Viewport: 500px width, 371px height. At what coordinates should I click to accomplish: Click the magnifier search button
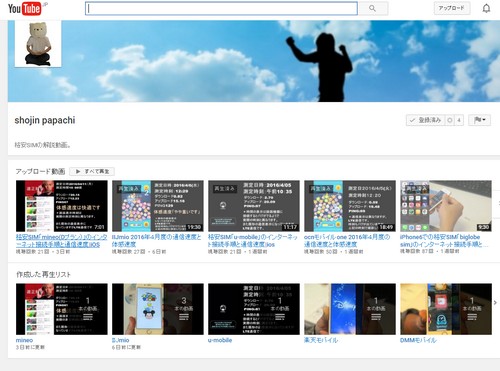(373, 9)
